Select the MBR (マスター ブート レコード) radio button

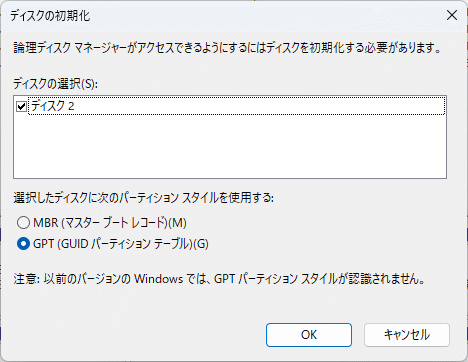coord(23,223)
